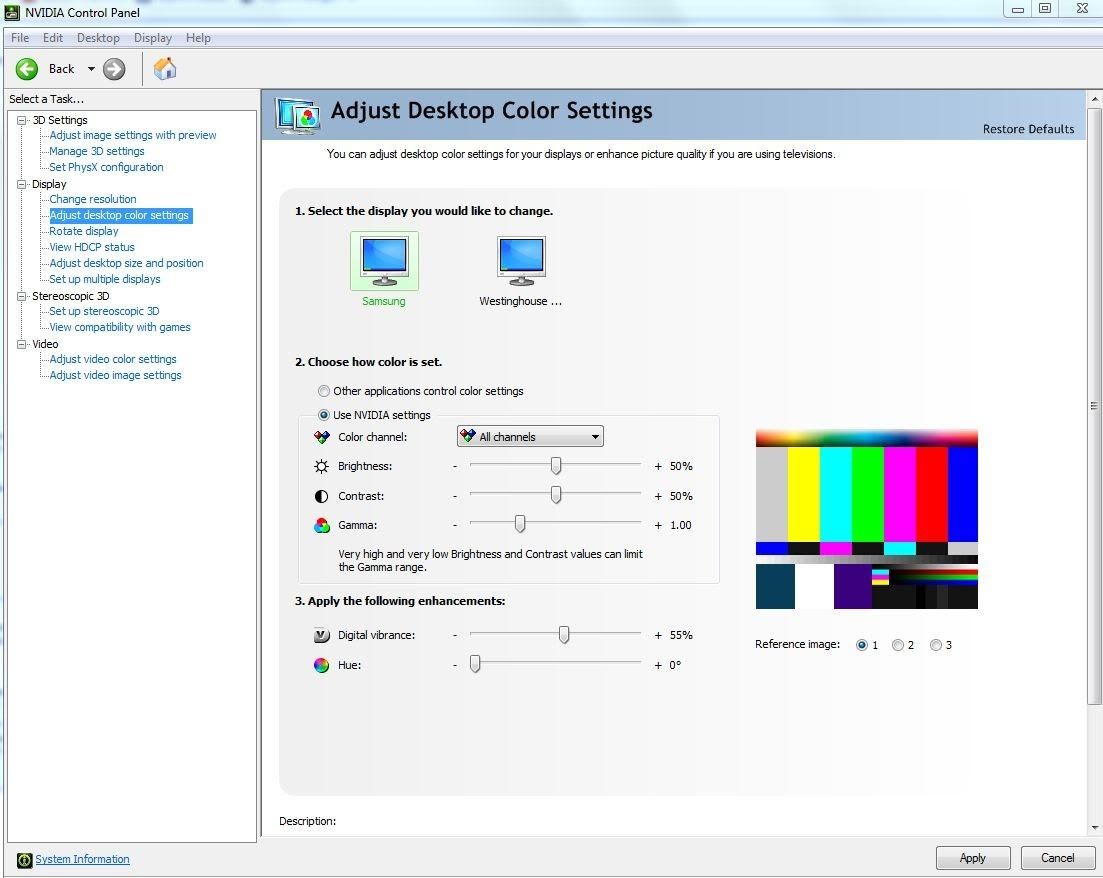Choose reference image 2
This screenshot has height=878, width=1103.
(898, 645)
